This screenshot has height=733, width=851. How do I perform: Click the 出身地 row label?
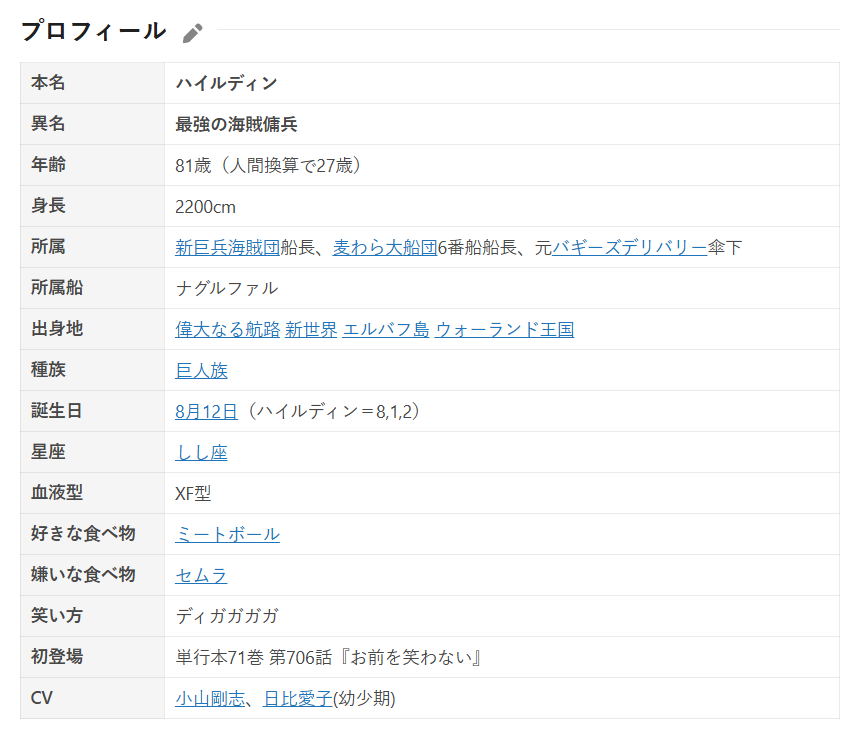click(57, 329)
